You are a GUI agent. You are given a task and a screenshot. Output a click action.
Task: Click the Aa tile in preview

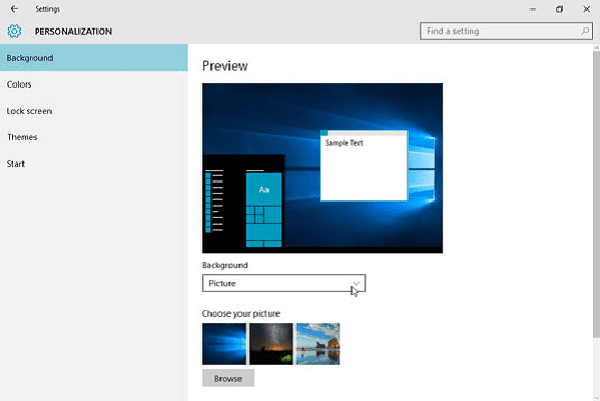click(264, 189)
